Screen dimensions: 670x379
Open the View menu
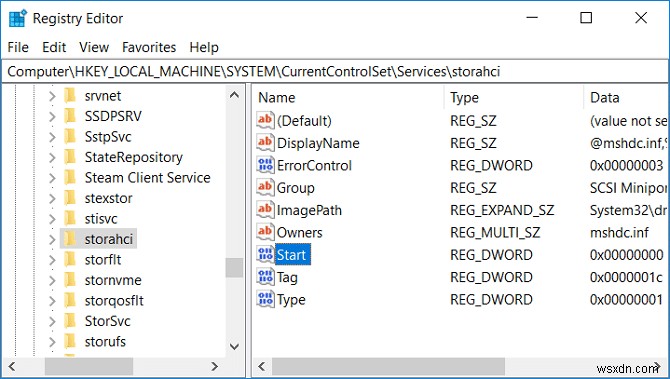[94, 47]
